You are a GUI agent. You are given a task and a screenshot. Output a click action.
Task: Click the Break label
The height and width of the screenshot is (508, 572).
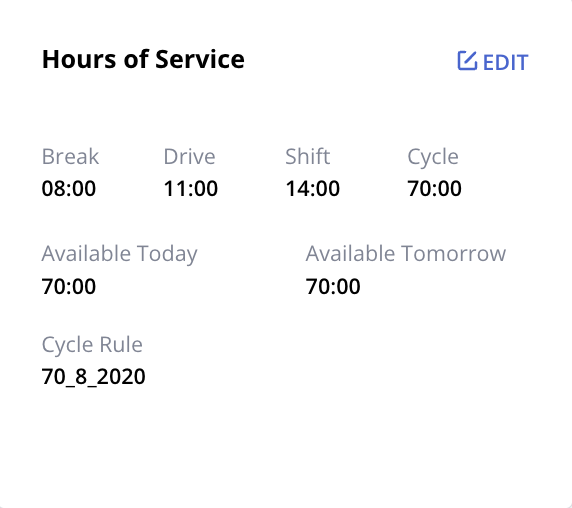pos(70,157)
